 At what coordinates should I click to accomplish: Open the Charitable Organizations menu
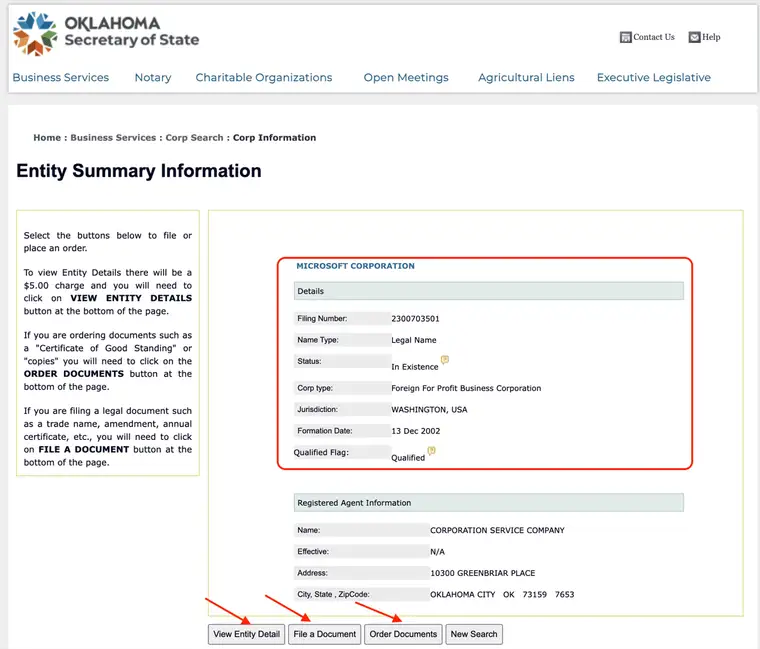click(264, 78)
